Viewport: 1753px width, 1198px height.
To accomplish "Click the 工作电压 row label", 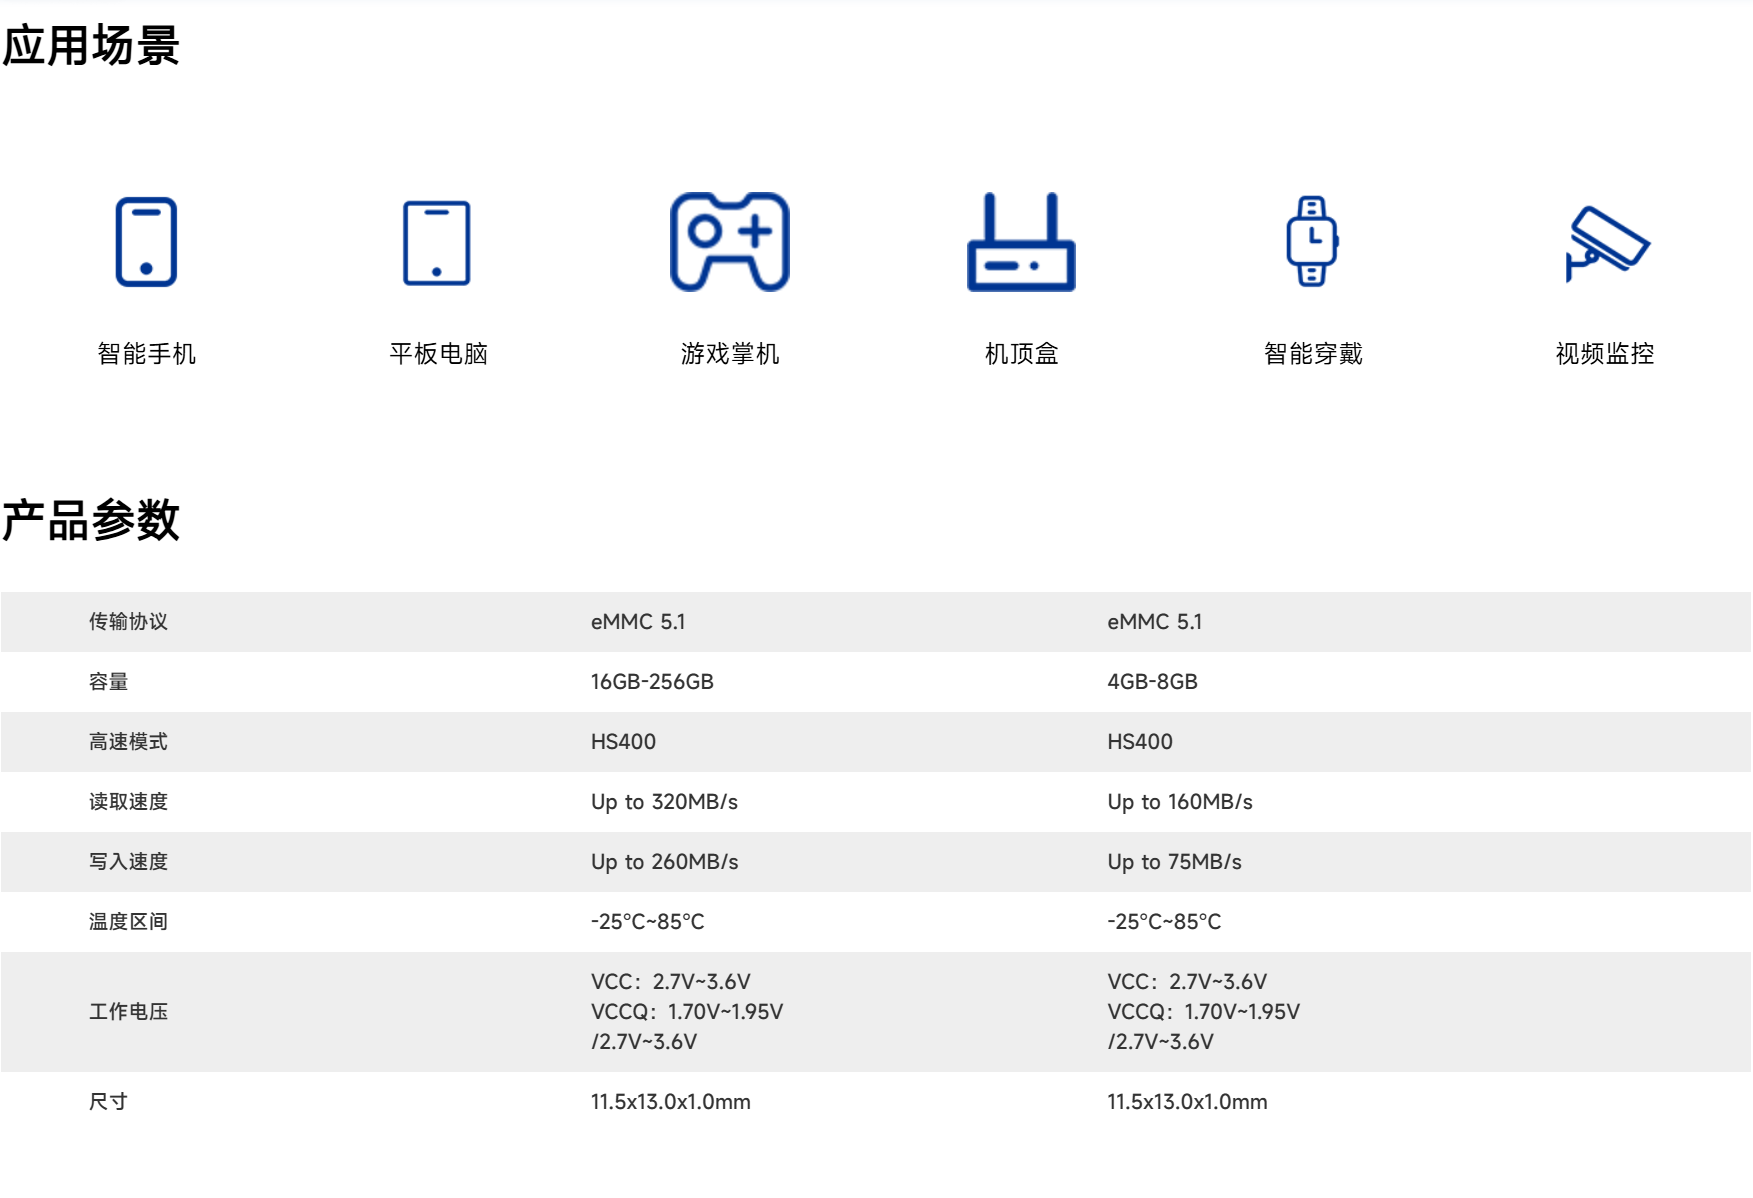I will point(128,1012).
